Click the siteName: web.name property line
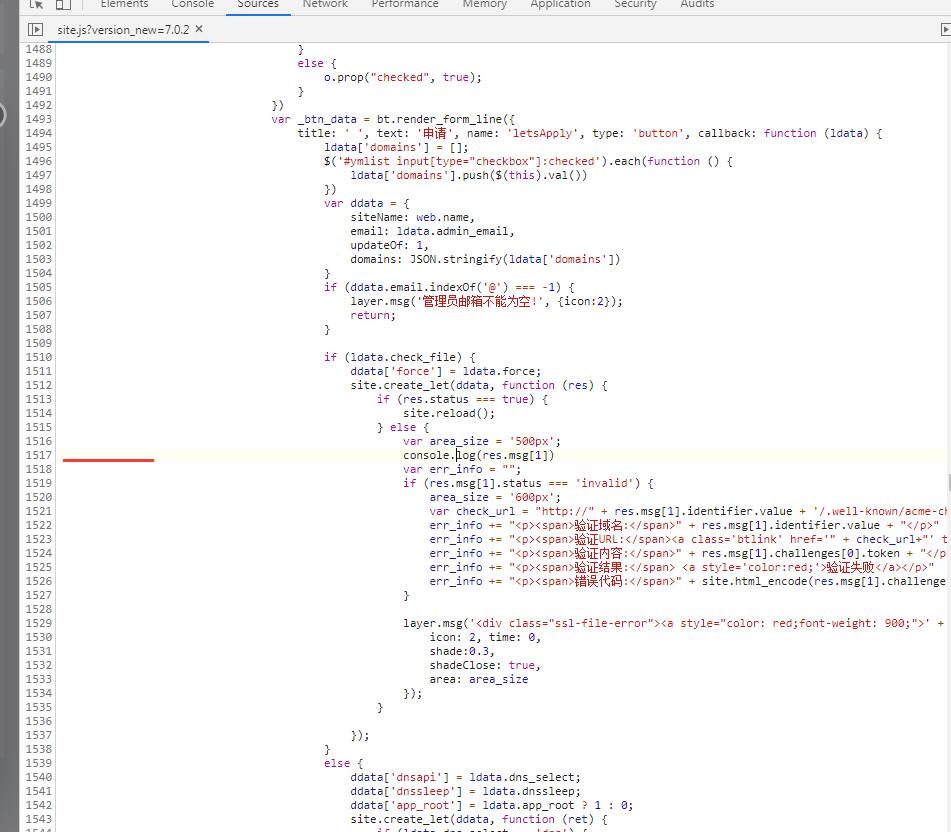 (x=412, y=217)
